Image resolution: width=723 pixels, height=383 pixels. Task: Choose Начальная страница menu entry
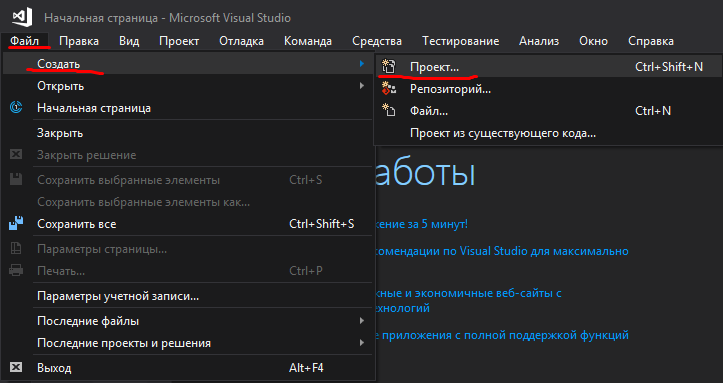(187, 108)
